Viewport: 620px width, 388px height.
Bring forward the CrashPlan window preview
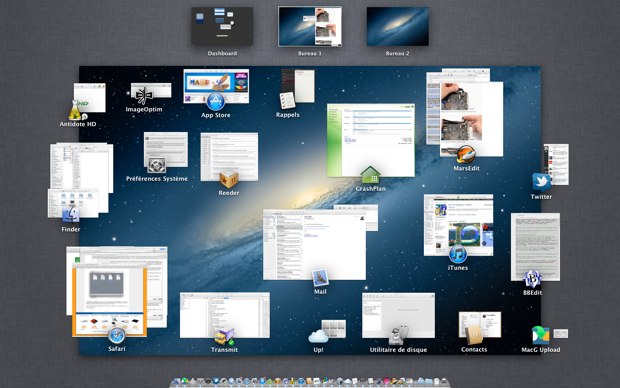370,139
